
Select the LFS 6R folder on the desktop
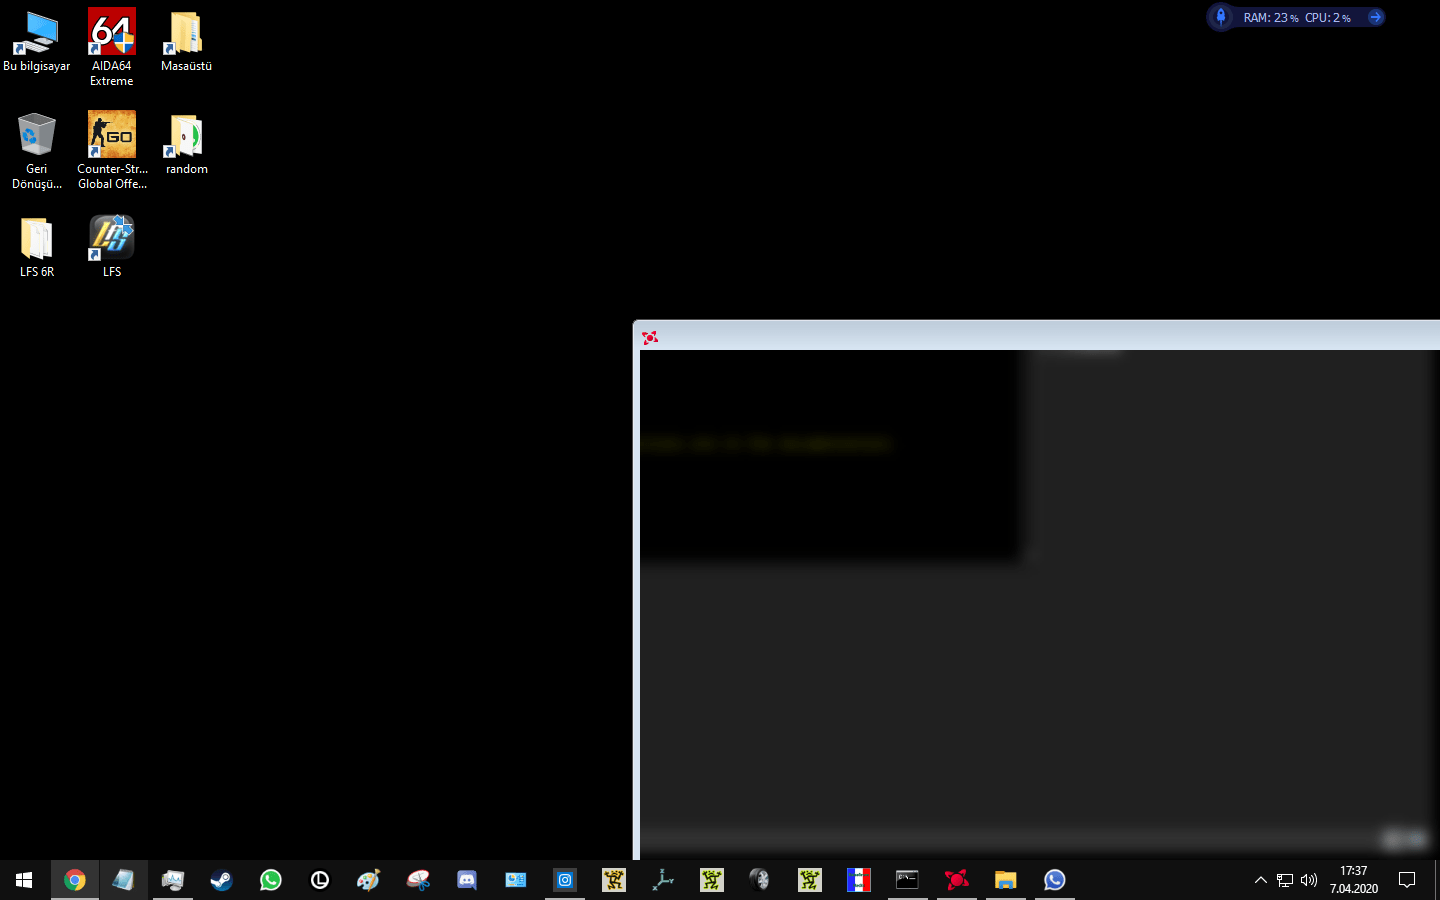(37, 247)
